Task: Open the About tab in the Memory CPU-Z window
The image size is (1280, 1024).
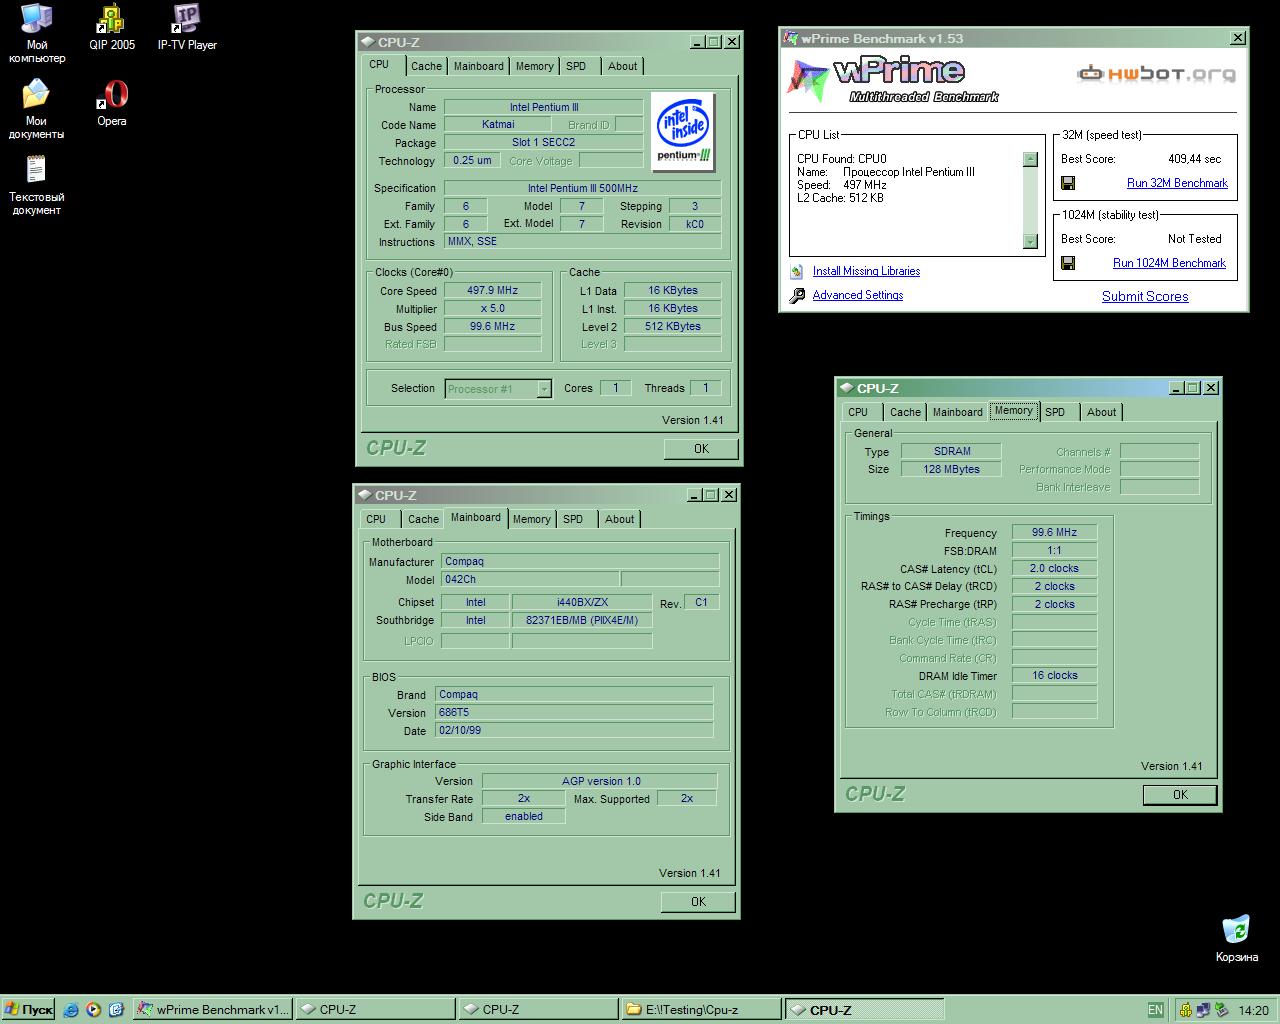Action: tap(1101, 412)
